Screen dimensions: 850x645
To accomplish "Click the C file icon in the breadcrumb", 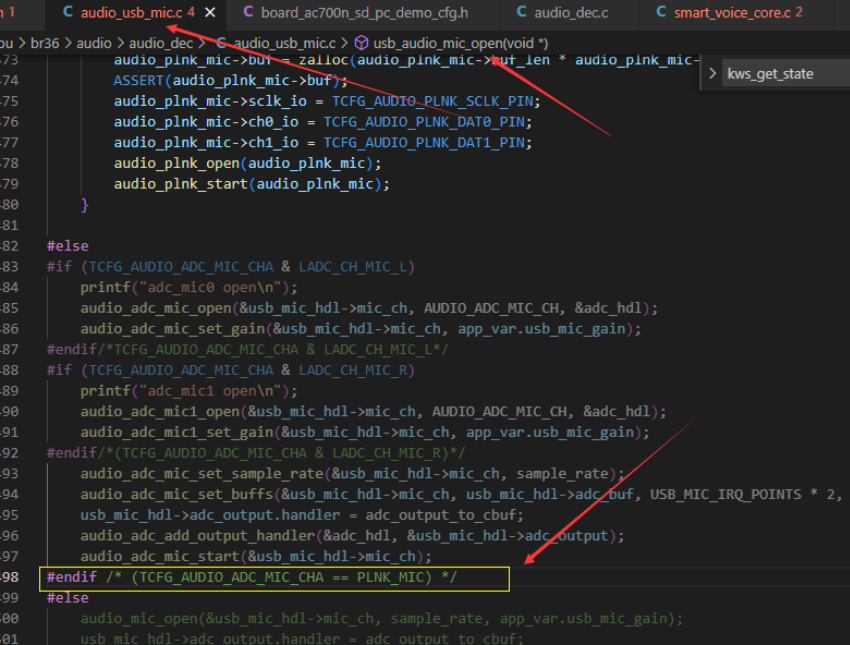I will (221, 43).
